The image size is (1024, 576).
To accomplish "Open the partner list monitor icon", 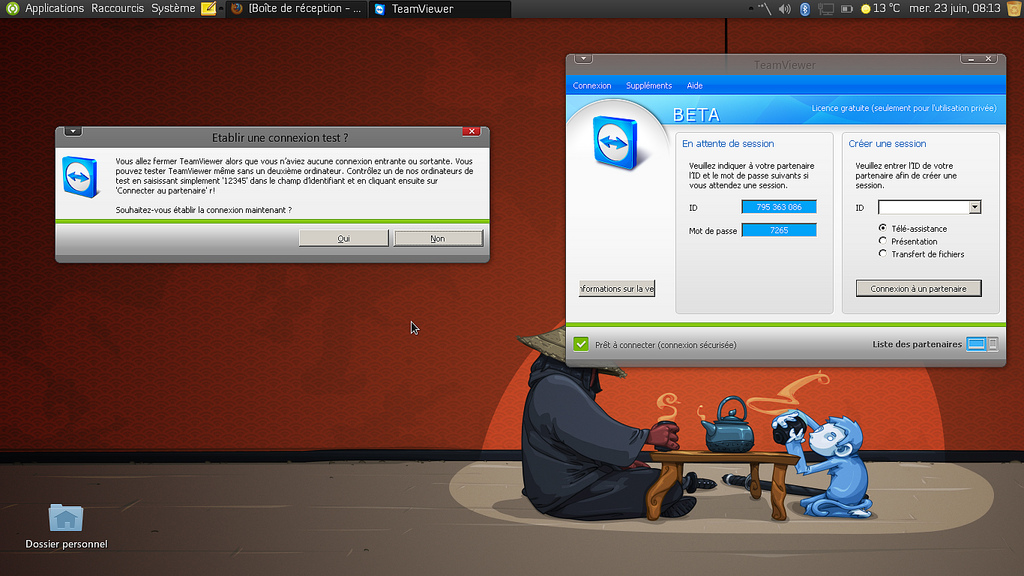I will click(976, 344).
